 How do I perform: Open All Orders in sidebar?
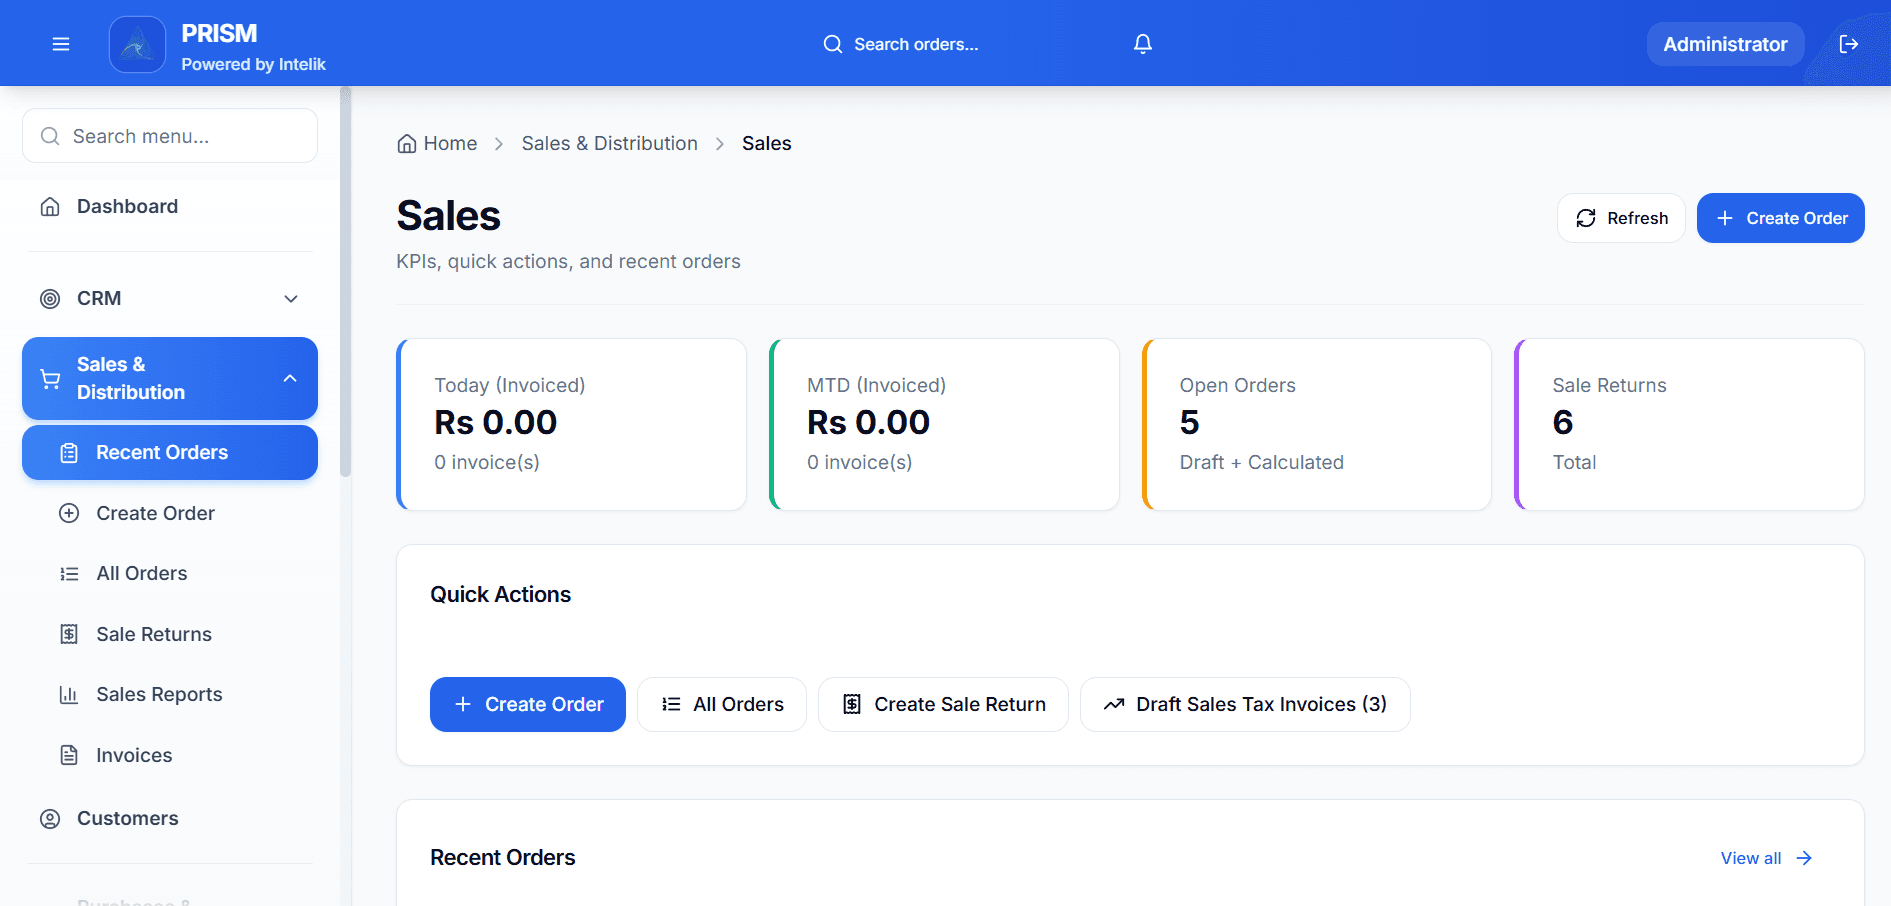tap(141, 573)
